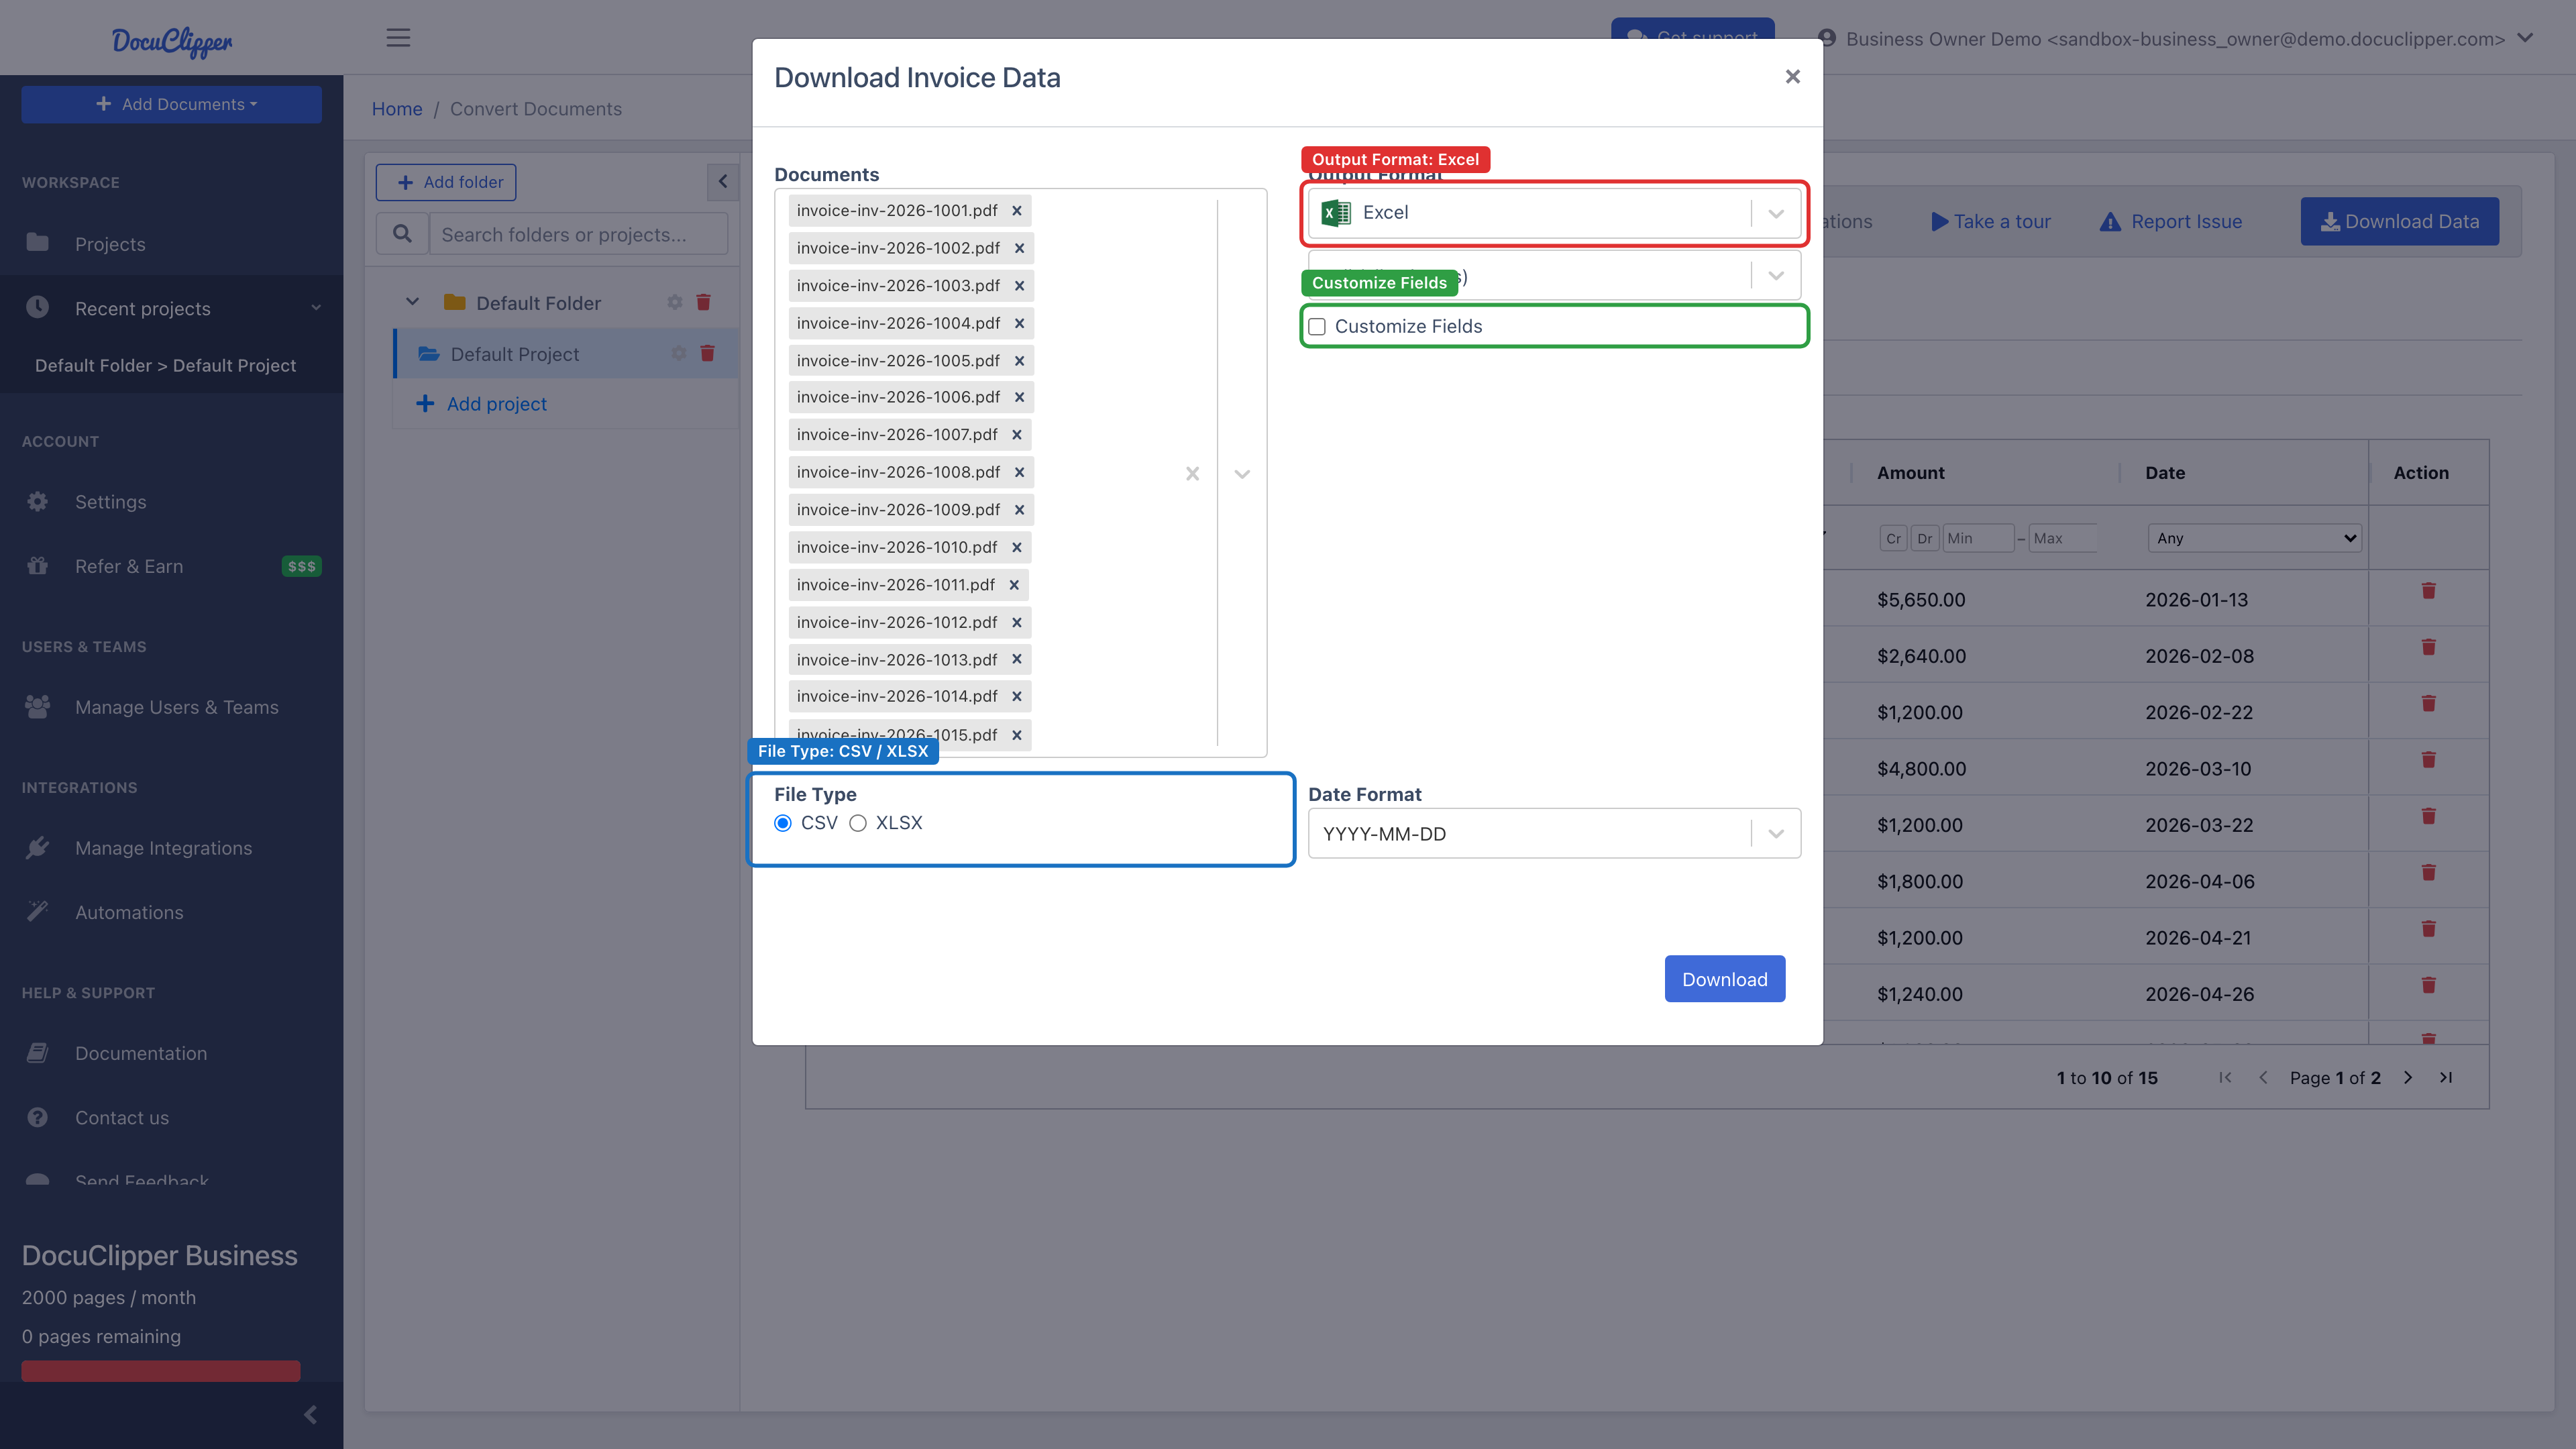Collapse the sidebar with bottom arrow
The width and height of the screenshot is (2576, 1449).
(x=310, y=1414)
